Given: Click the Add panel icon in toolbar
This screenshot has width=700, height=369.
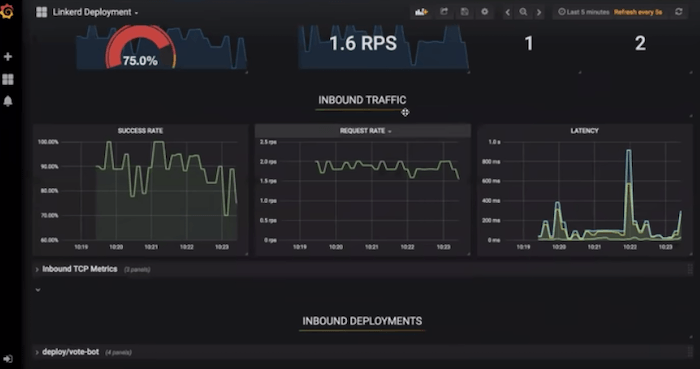Looking at the screenshot, I should click(x=421, y=12).
